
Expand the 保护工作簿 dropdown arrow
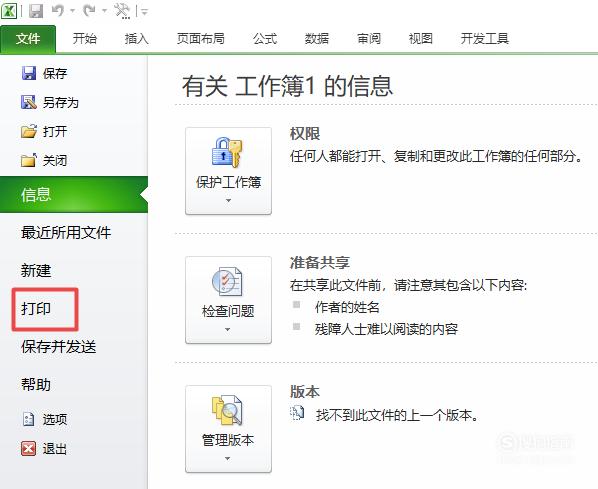[x=228, y=200]
